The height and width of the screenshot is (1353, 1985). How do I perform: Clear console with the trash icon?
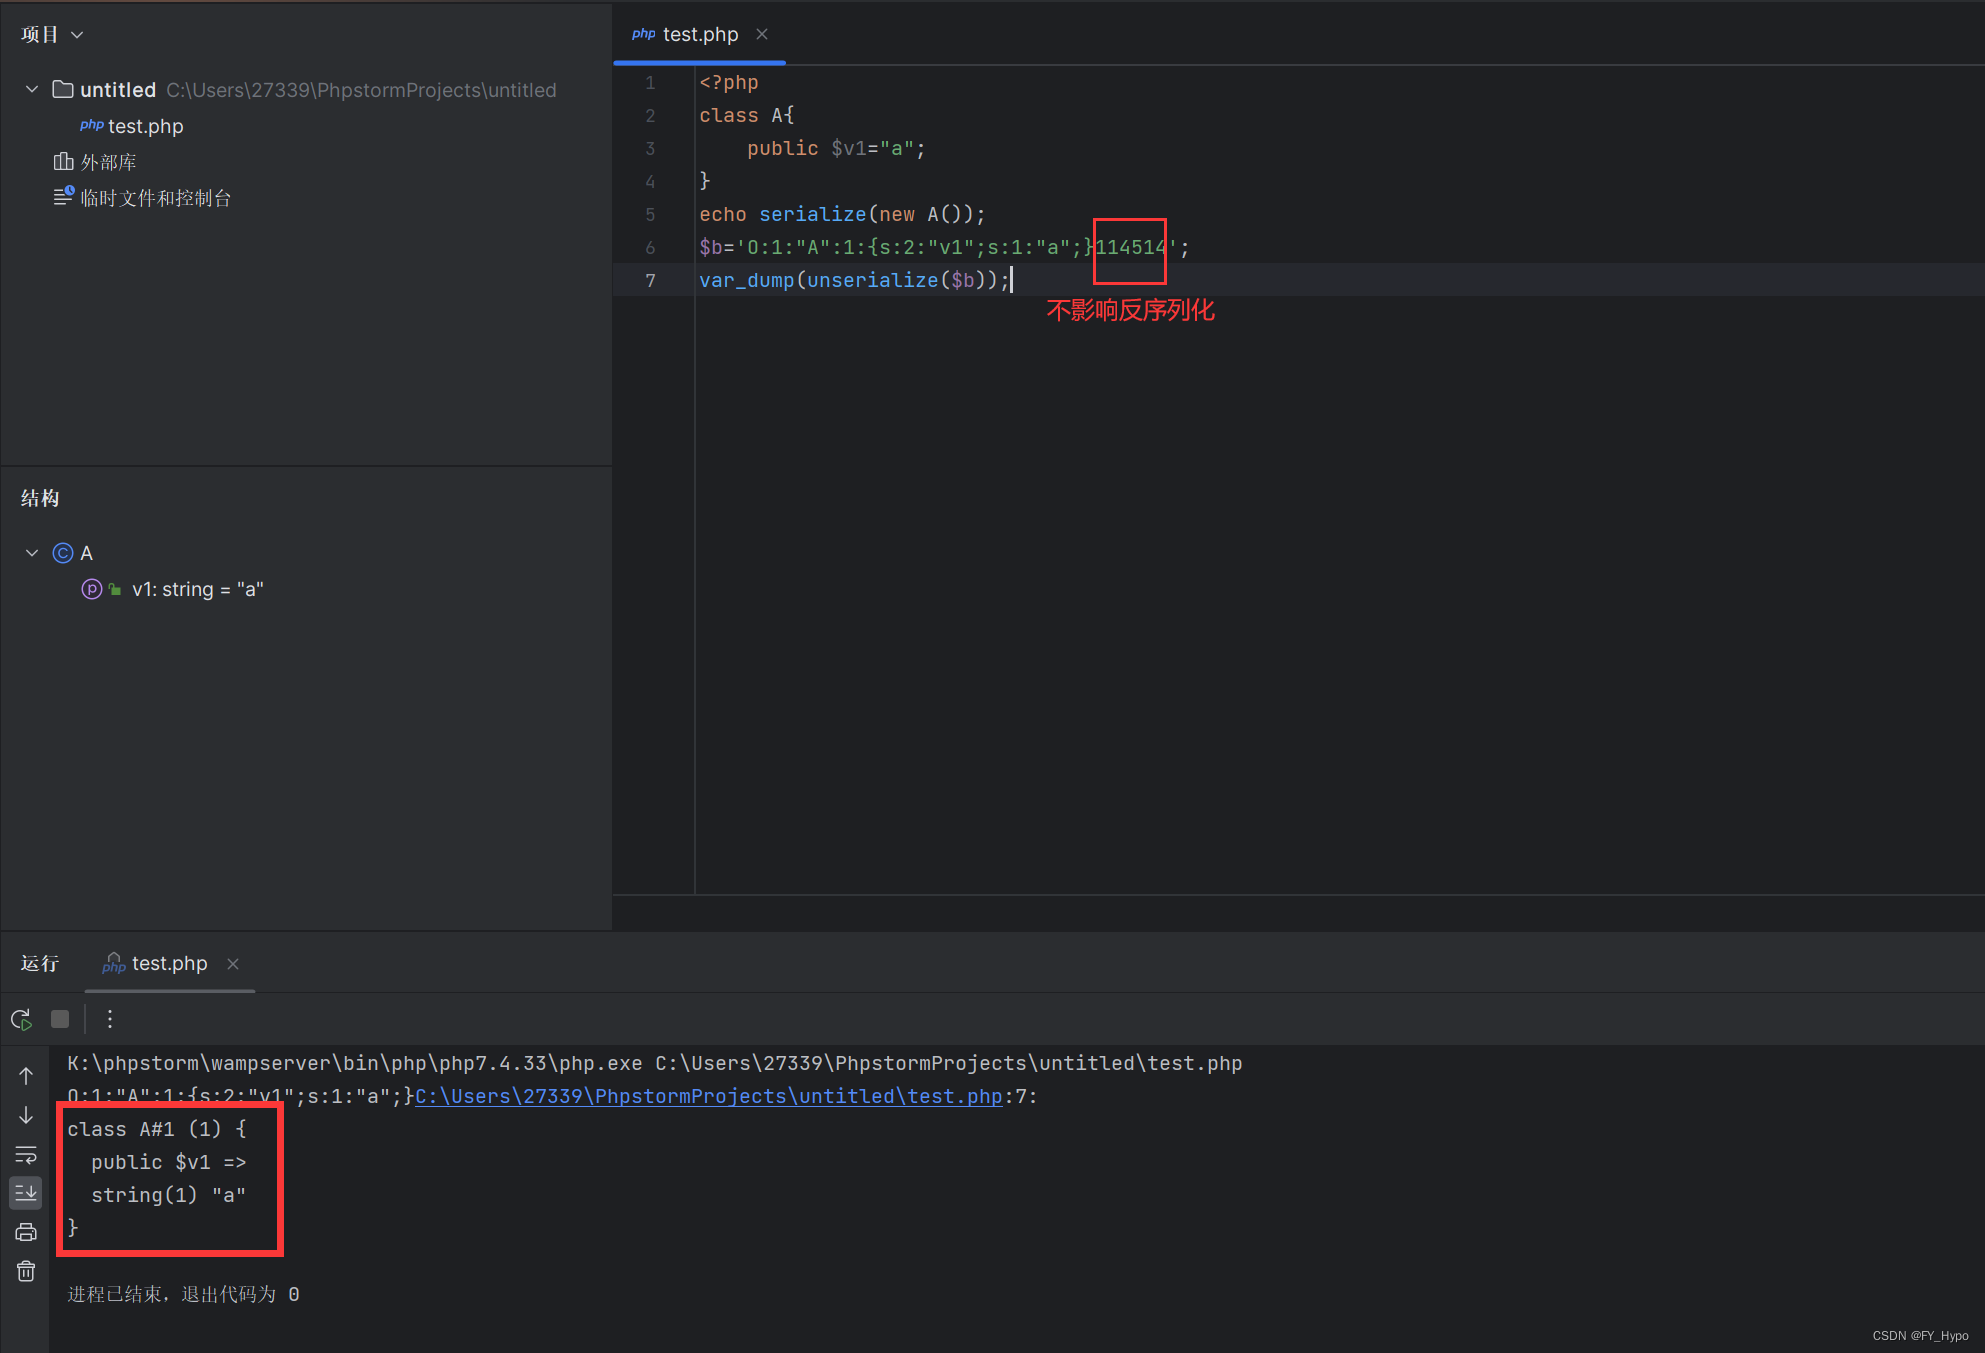coord(26,1271)
